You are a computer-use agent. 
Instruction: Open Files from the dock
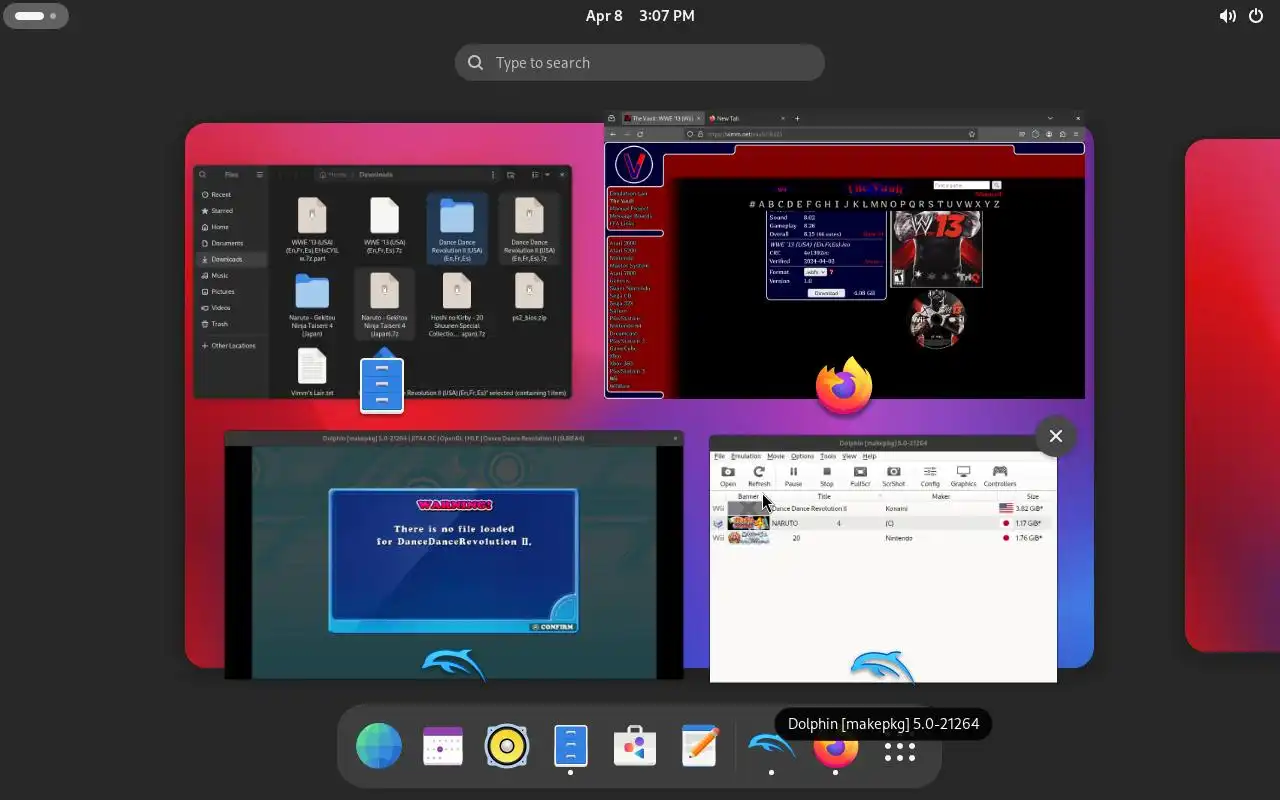click(571, 746)
